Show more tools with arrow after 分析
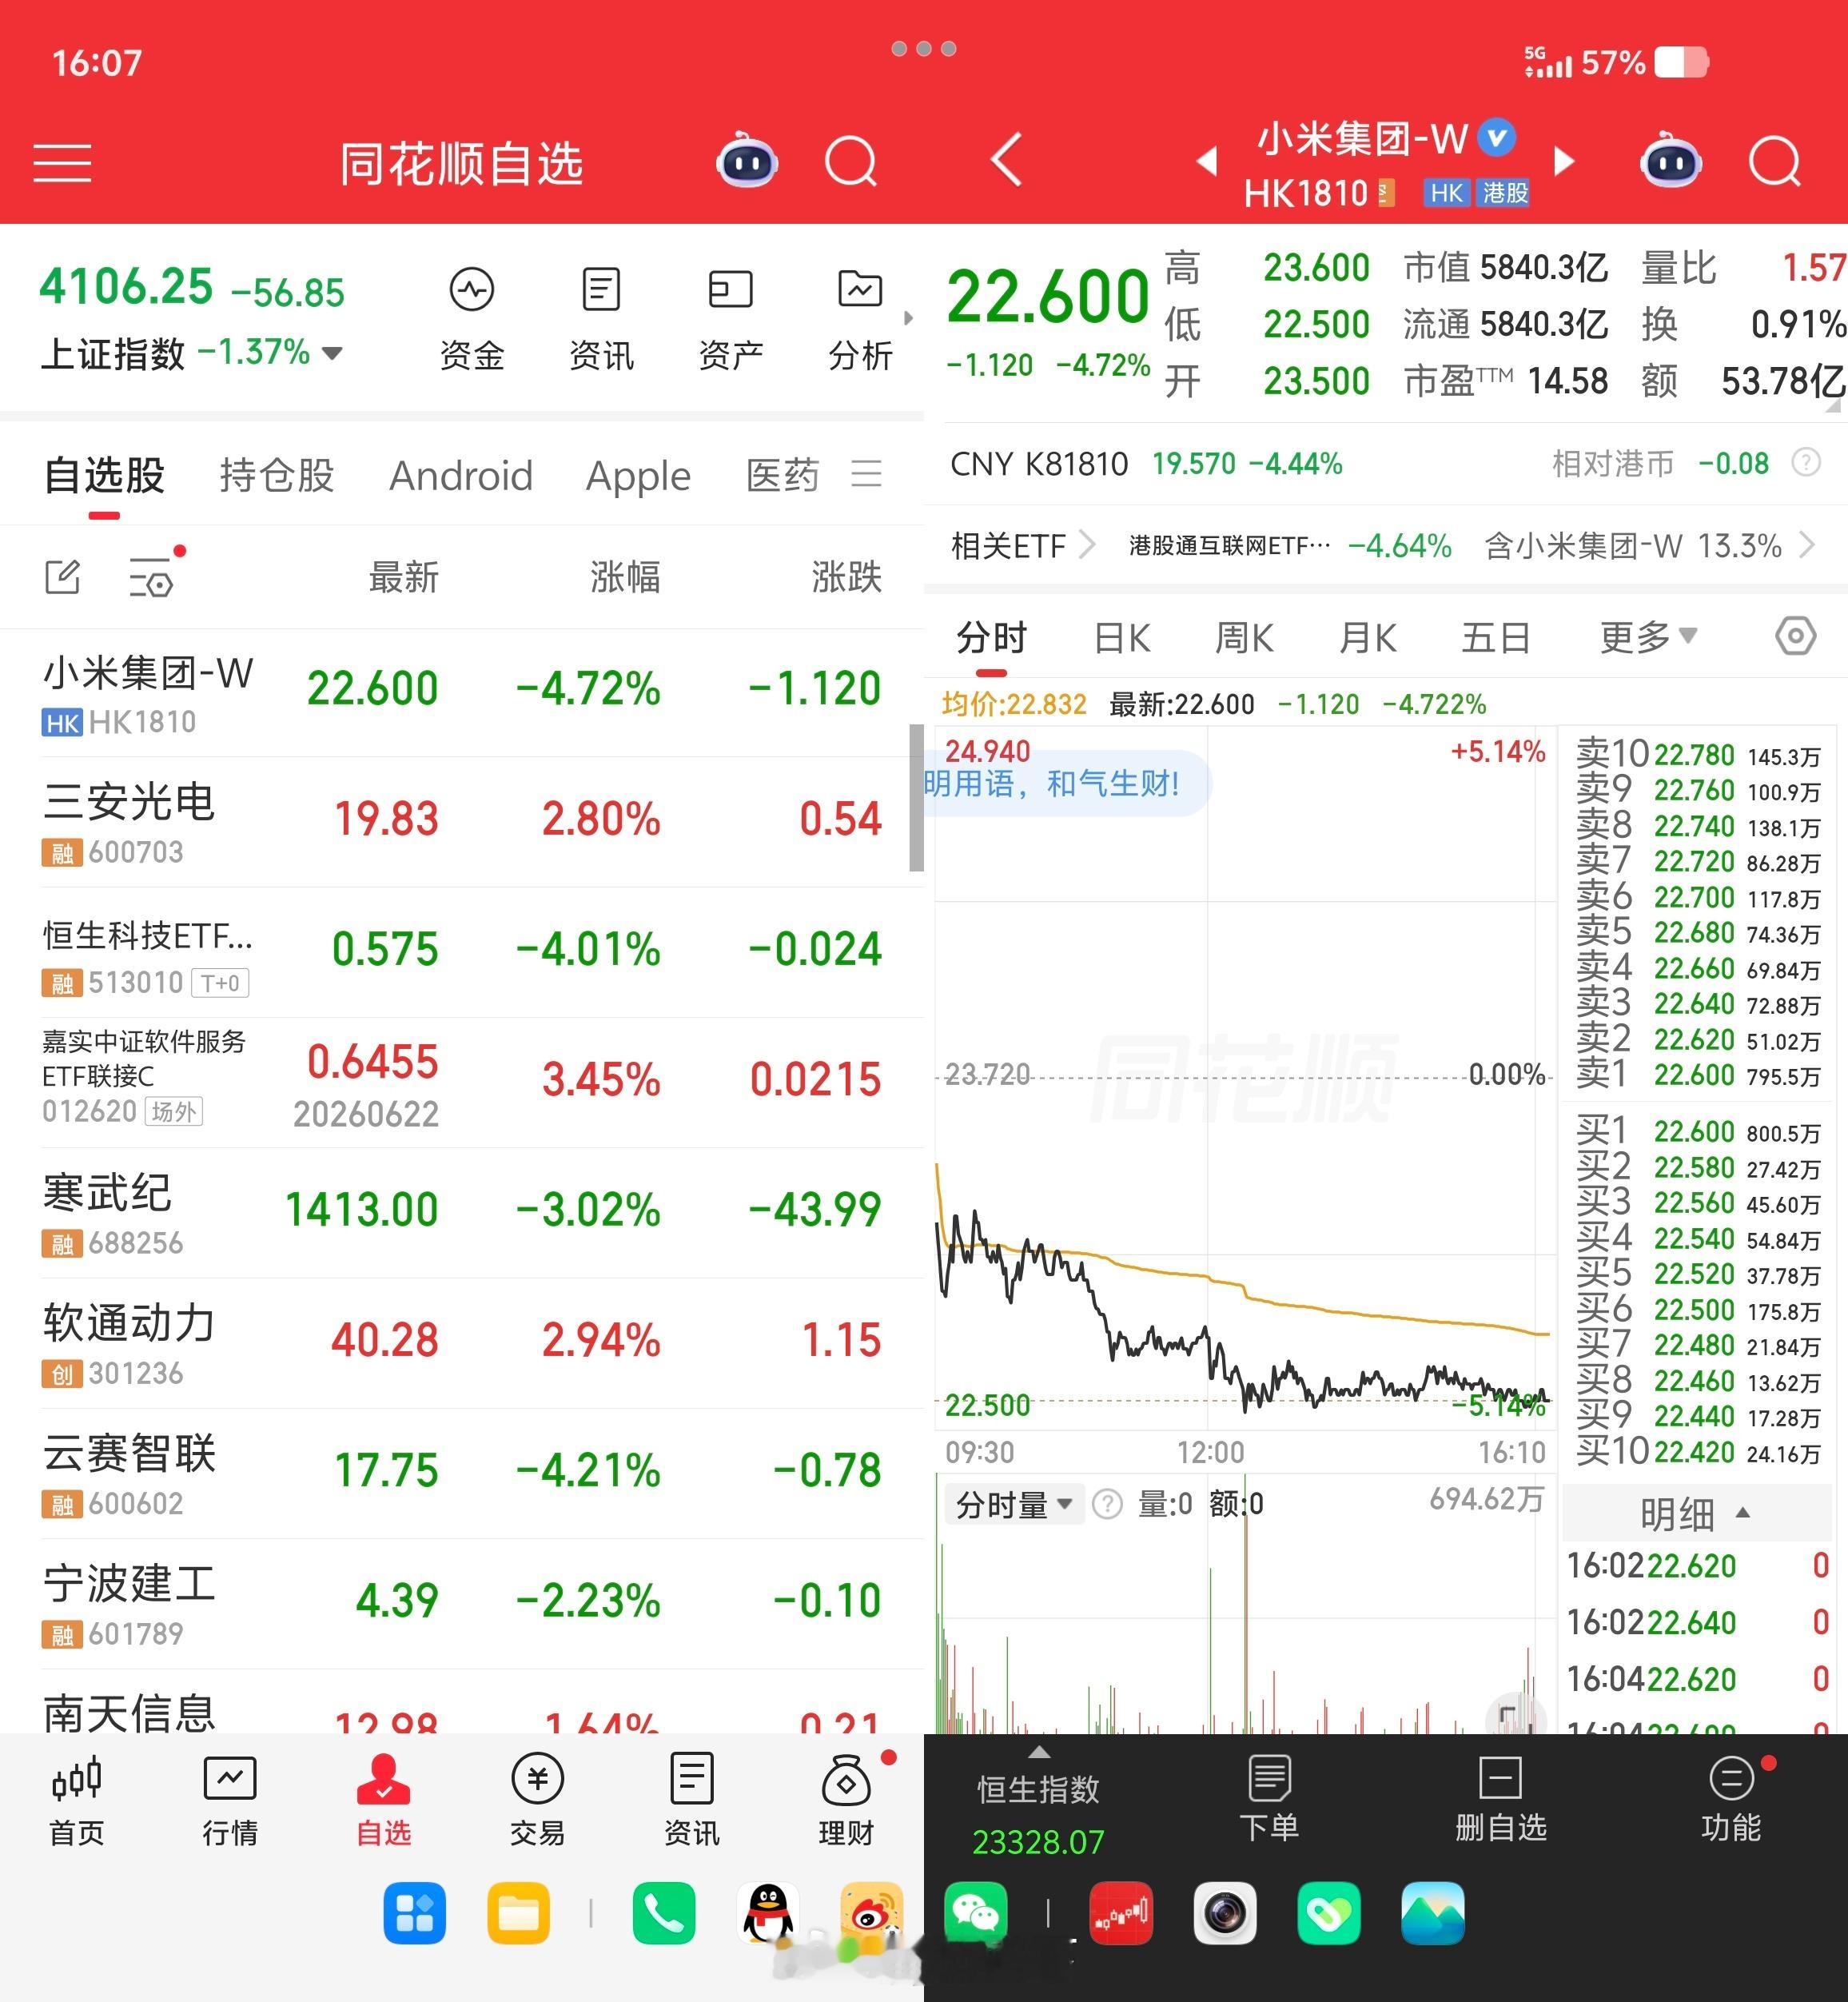 [x=908, y=318]
